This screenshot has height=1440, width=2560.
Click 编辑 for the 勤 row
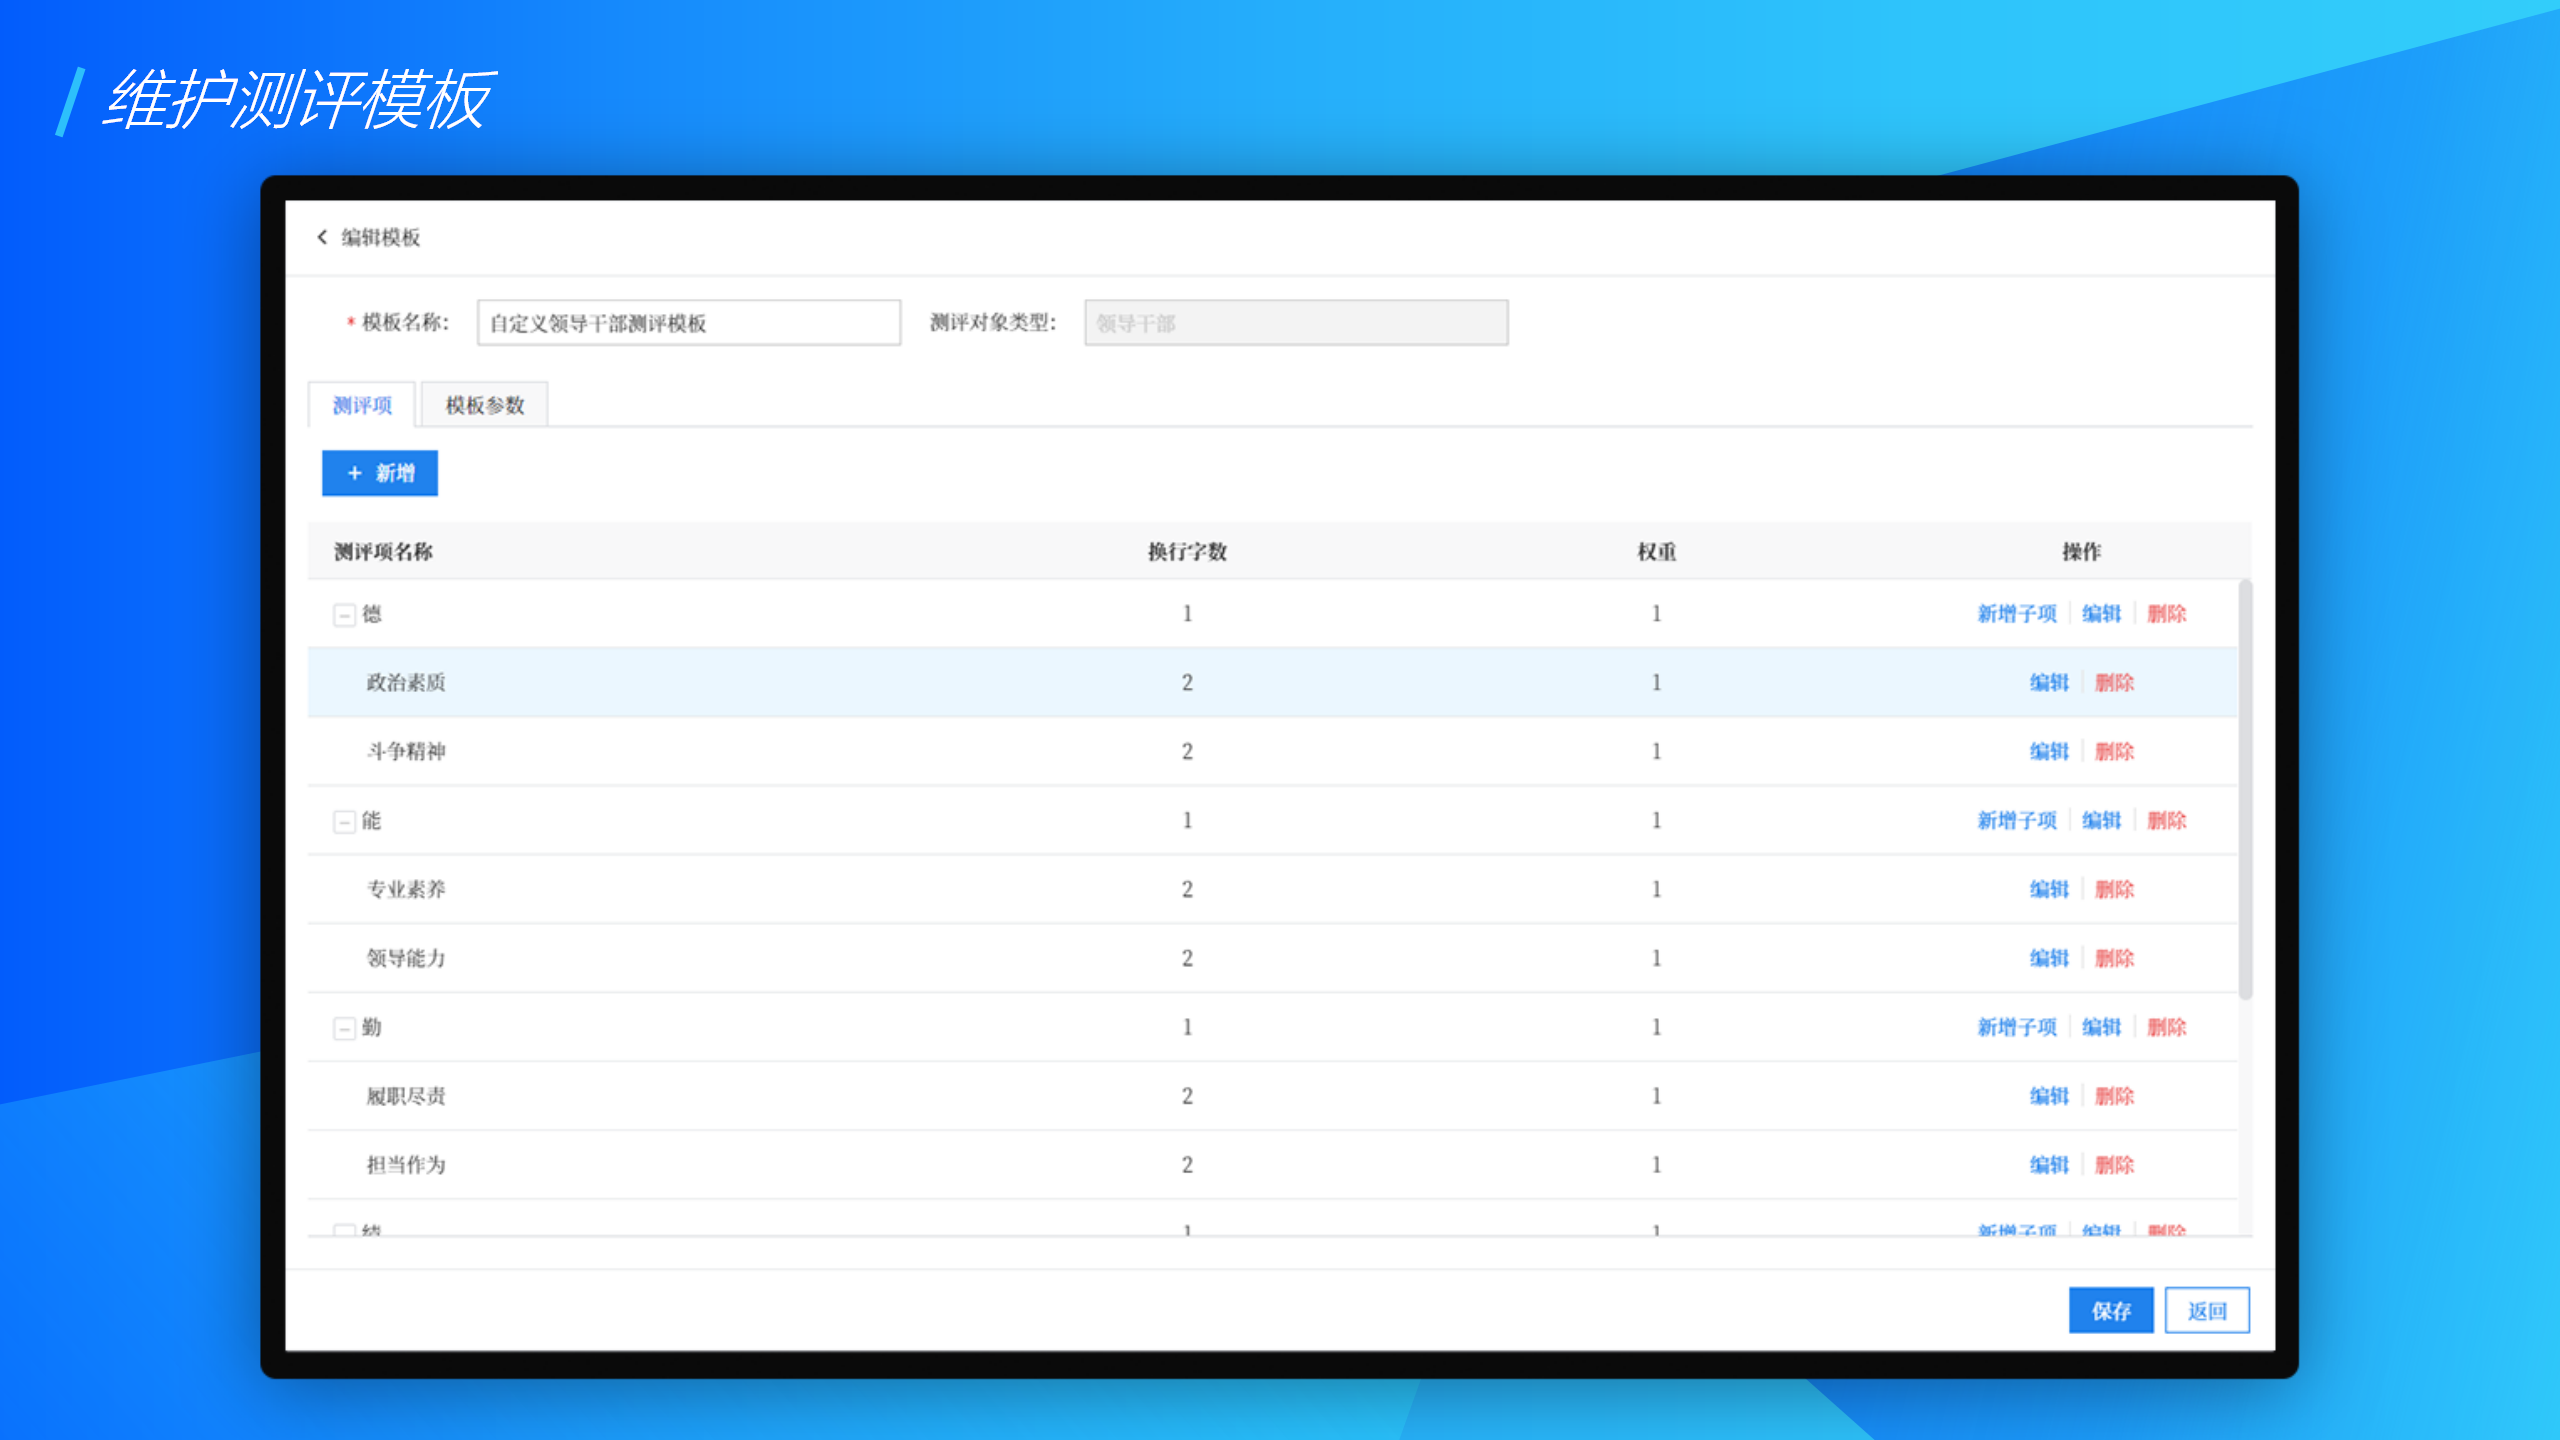(x=2101, y=1028)
